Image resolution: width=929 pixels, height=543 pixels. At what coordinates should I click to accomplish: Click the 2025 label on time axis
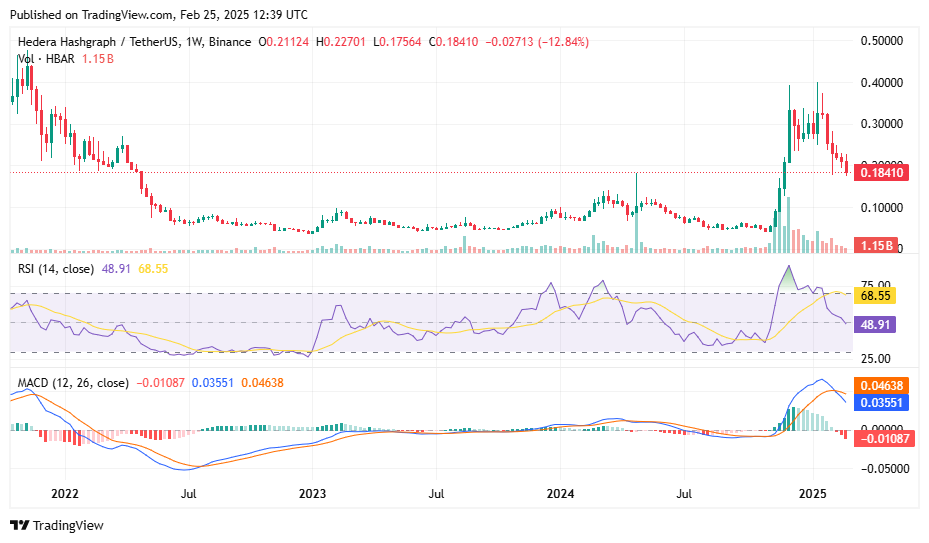(x=813, y=494)
